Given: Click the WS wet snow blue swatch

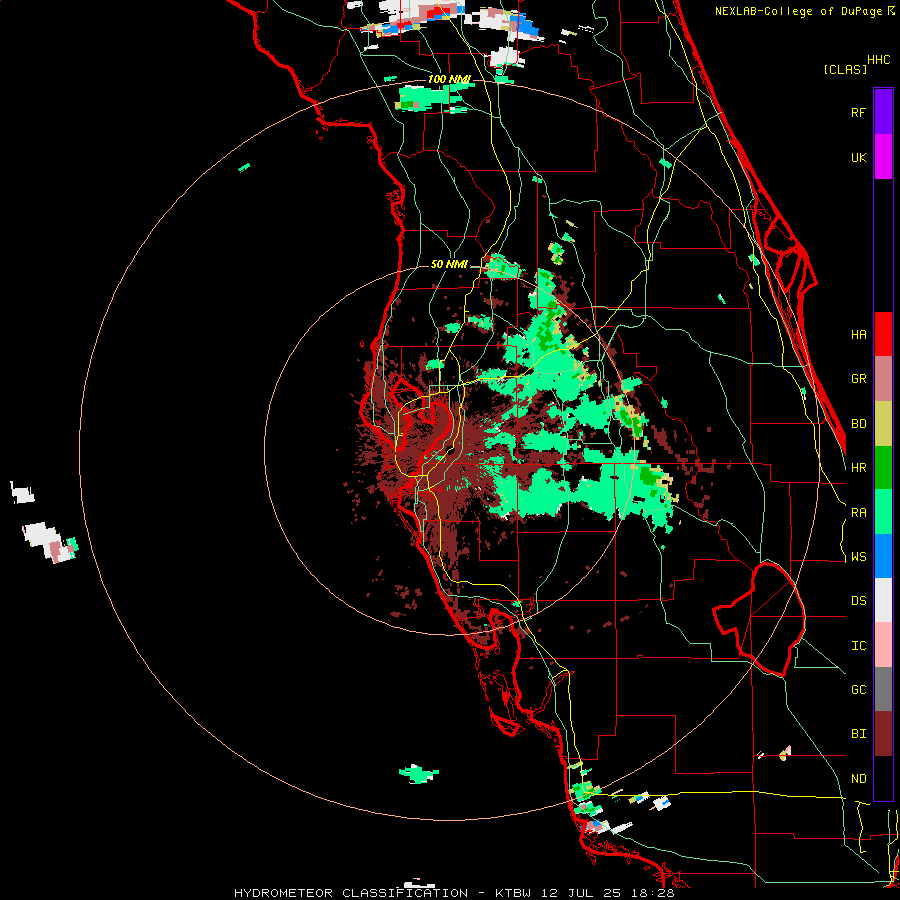Looking at the screenshot, I should 883,556.
